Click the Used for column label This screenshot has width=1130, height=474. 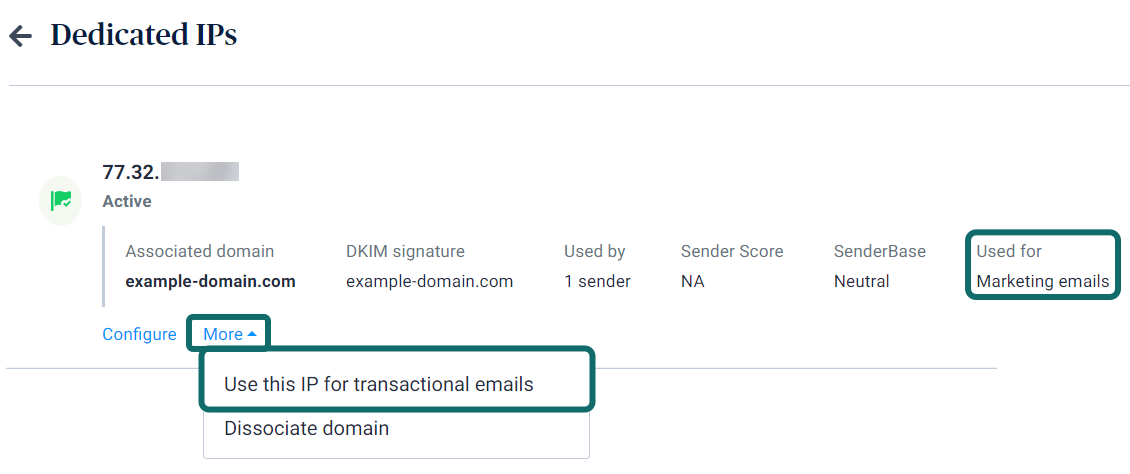[x=1009, y=251]
